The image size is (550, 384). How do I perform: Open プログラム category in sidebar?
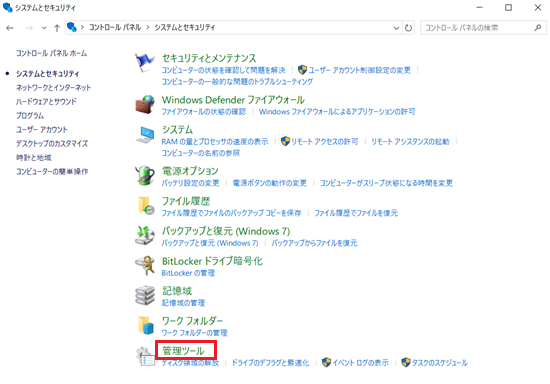coord(30,116)
